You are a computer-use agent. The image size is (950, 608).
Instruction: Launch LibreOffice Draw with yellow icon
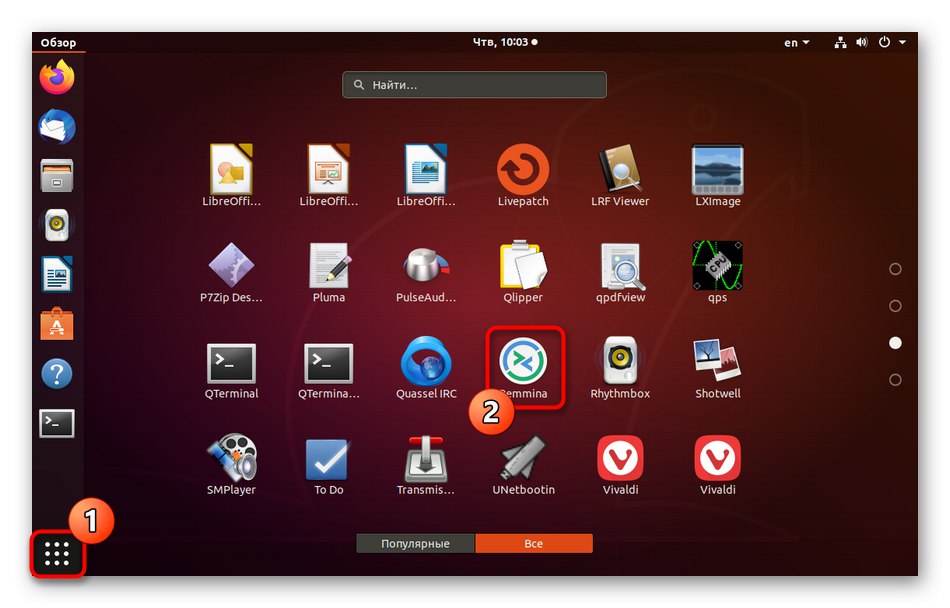[x=231, y=175]
